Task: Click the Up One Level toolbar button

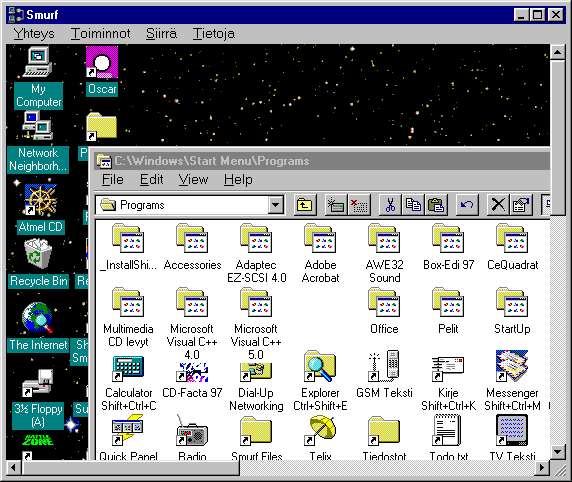Action: coord(305,205)
